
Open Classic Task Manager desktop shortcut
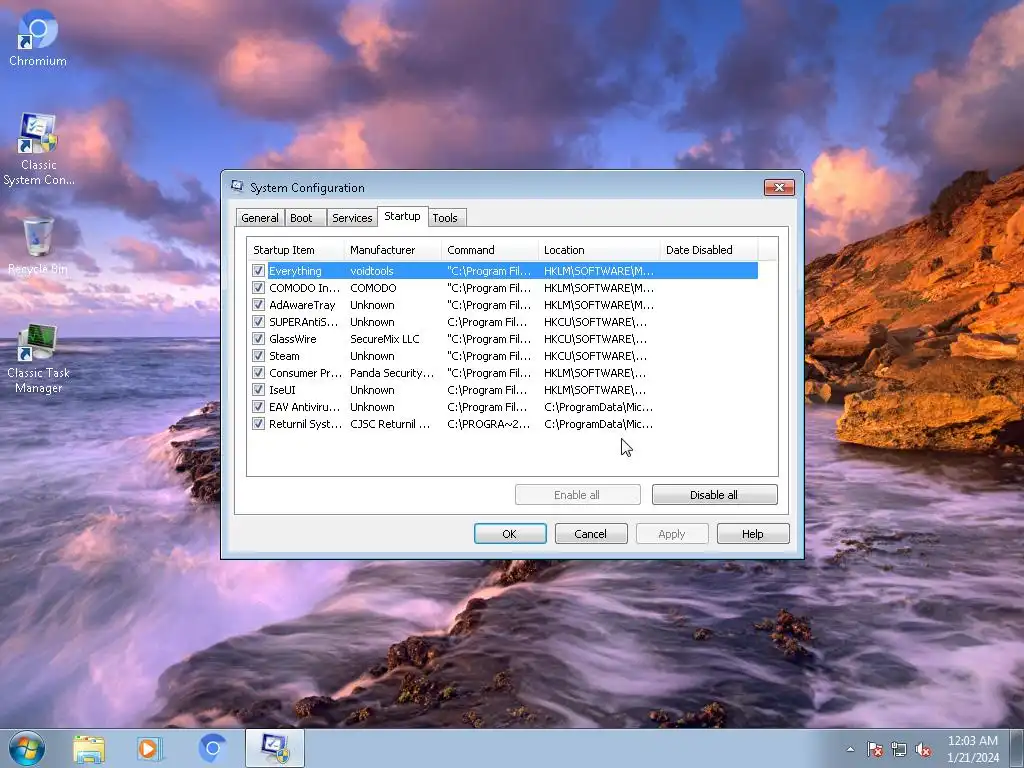(x=38, y=359)
